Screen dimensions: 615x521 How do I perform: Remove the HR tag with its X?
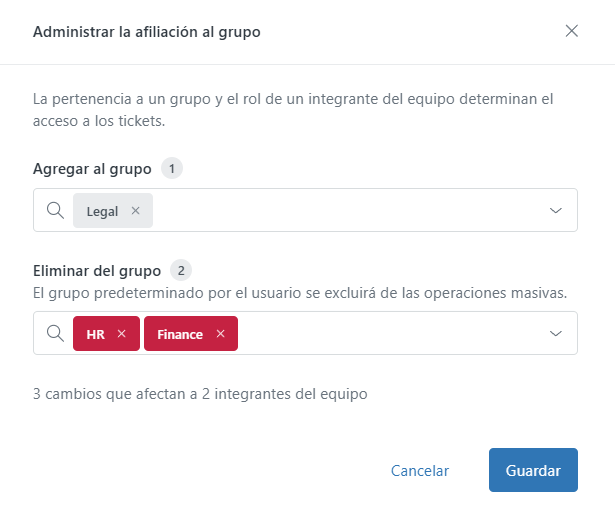pyautogui.click(x=122, y=333)
